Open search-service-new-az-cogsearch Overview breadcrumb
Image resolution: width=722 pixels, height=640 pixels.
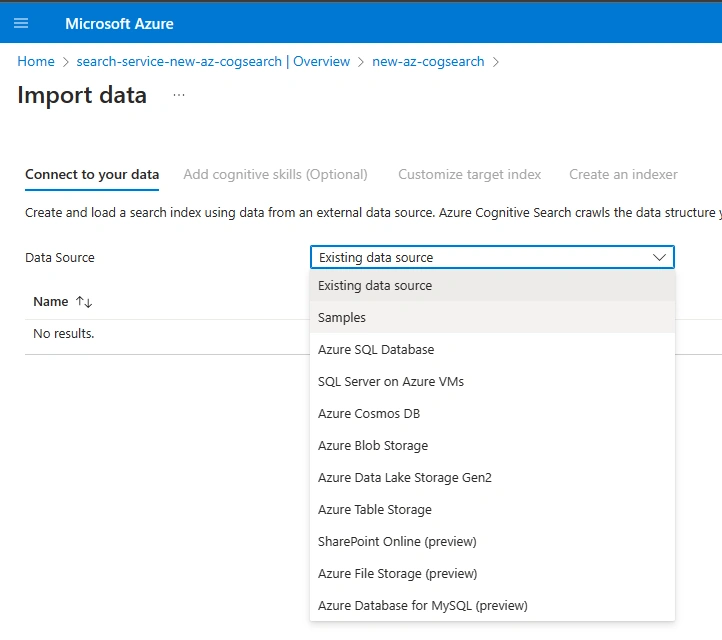pyautogui.click(x=213, y=61)
